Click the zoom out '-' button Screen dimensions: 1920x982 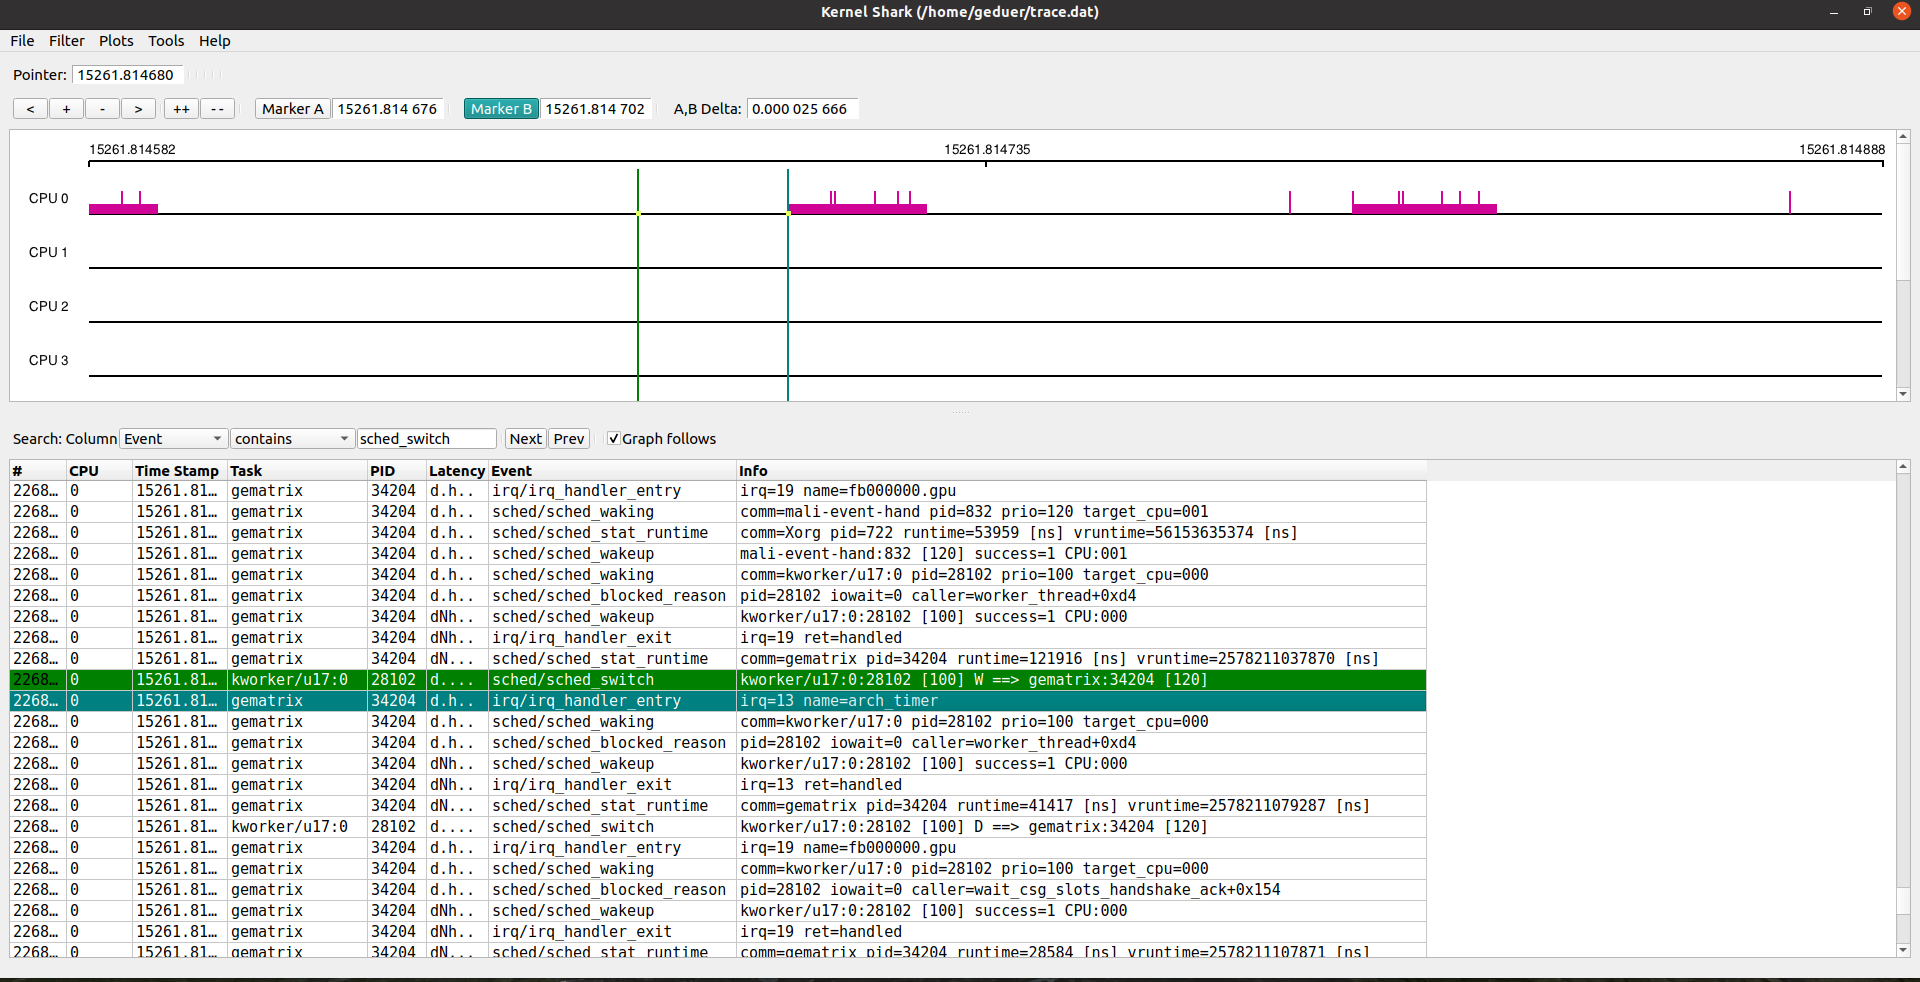(102, 109)
